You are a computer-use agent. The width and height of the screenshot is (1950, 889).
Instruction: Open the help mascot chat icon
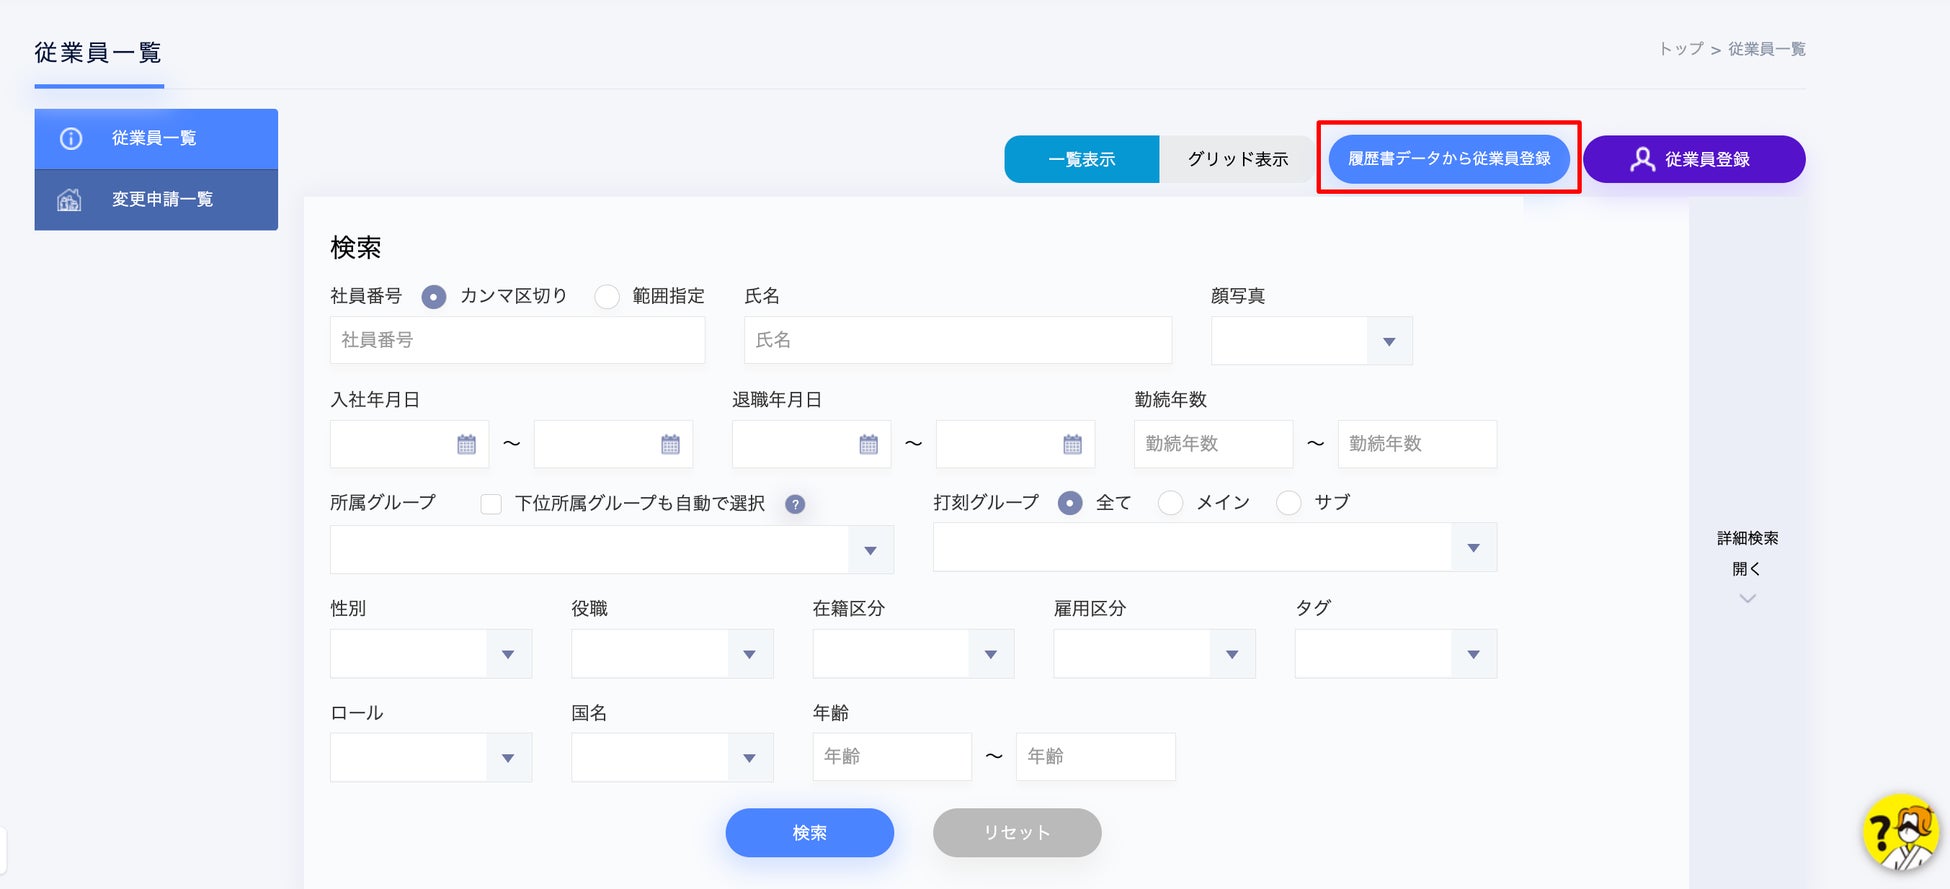[1901, 832]
